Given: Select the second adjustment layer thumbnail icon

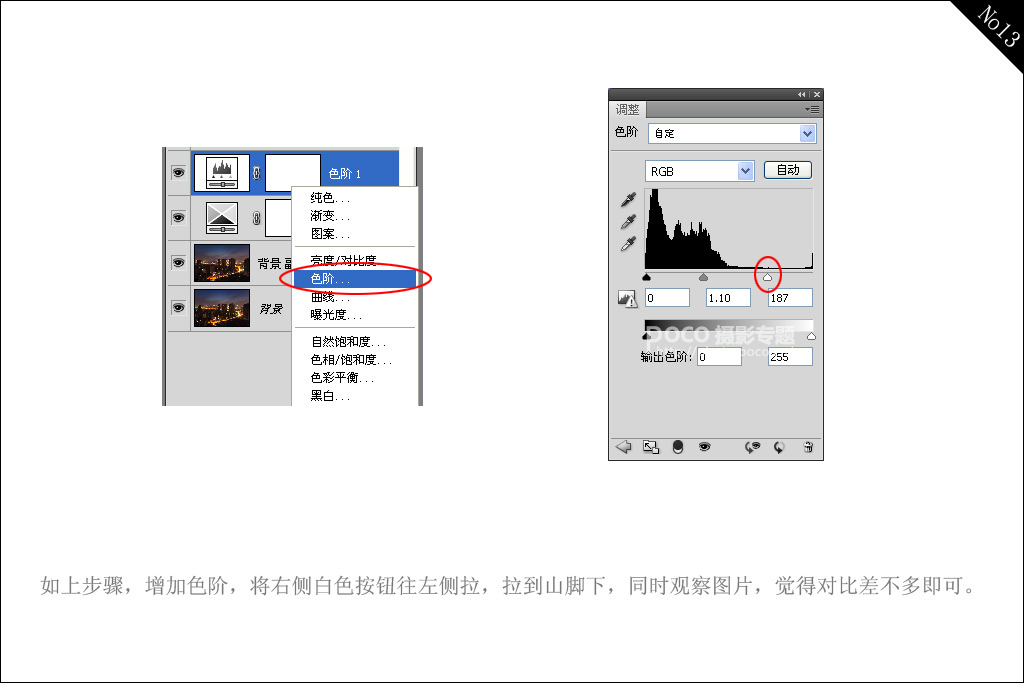Looking at the screenshot, I should pos(222,218).
